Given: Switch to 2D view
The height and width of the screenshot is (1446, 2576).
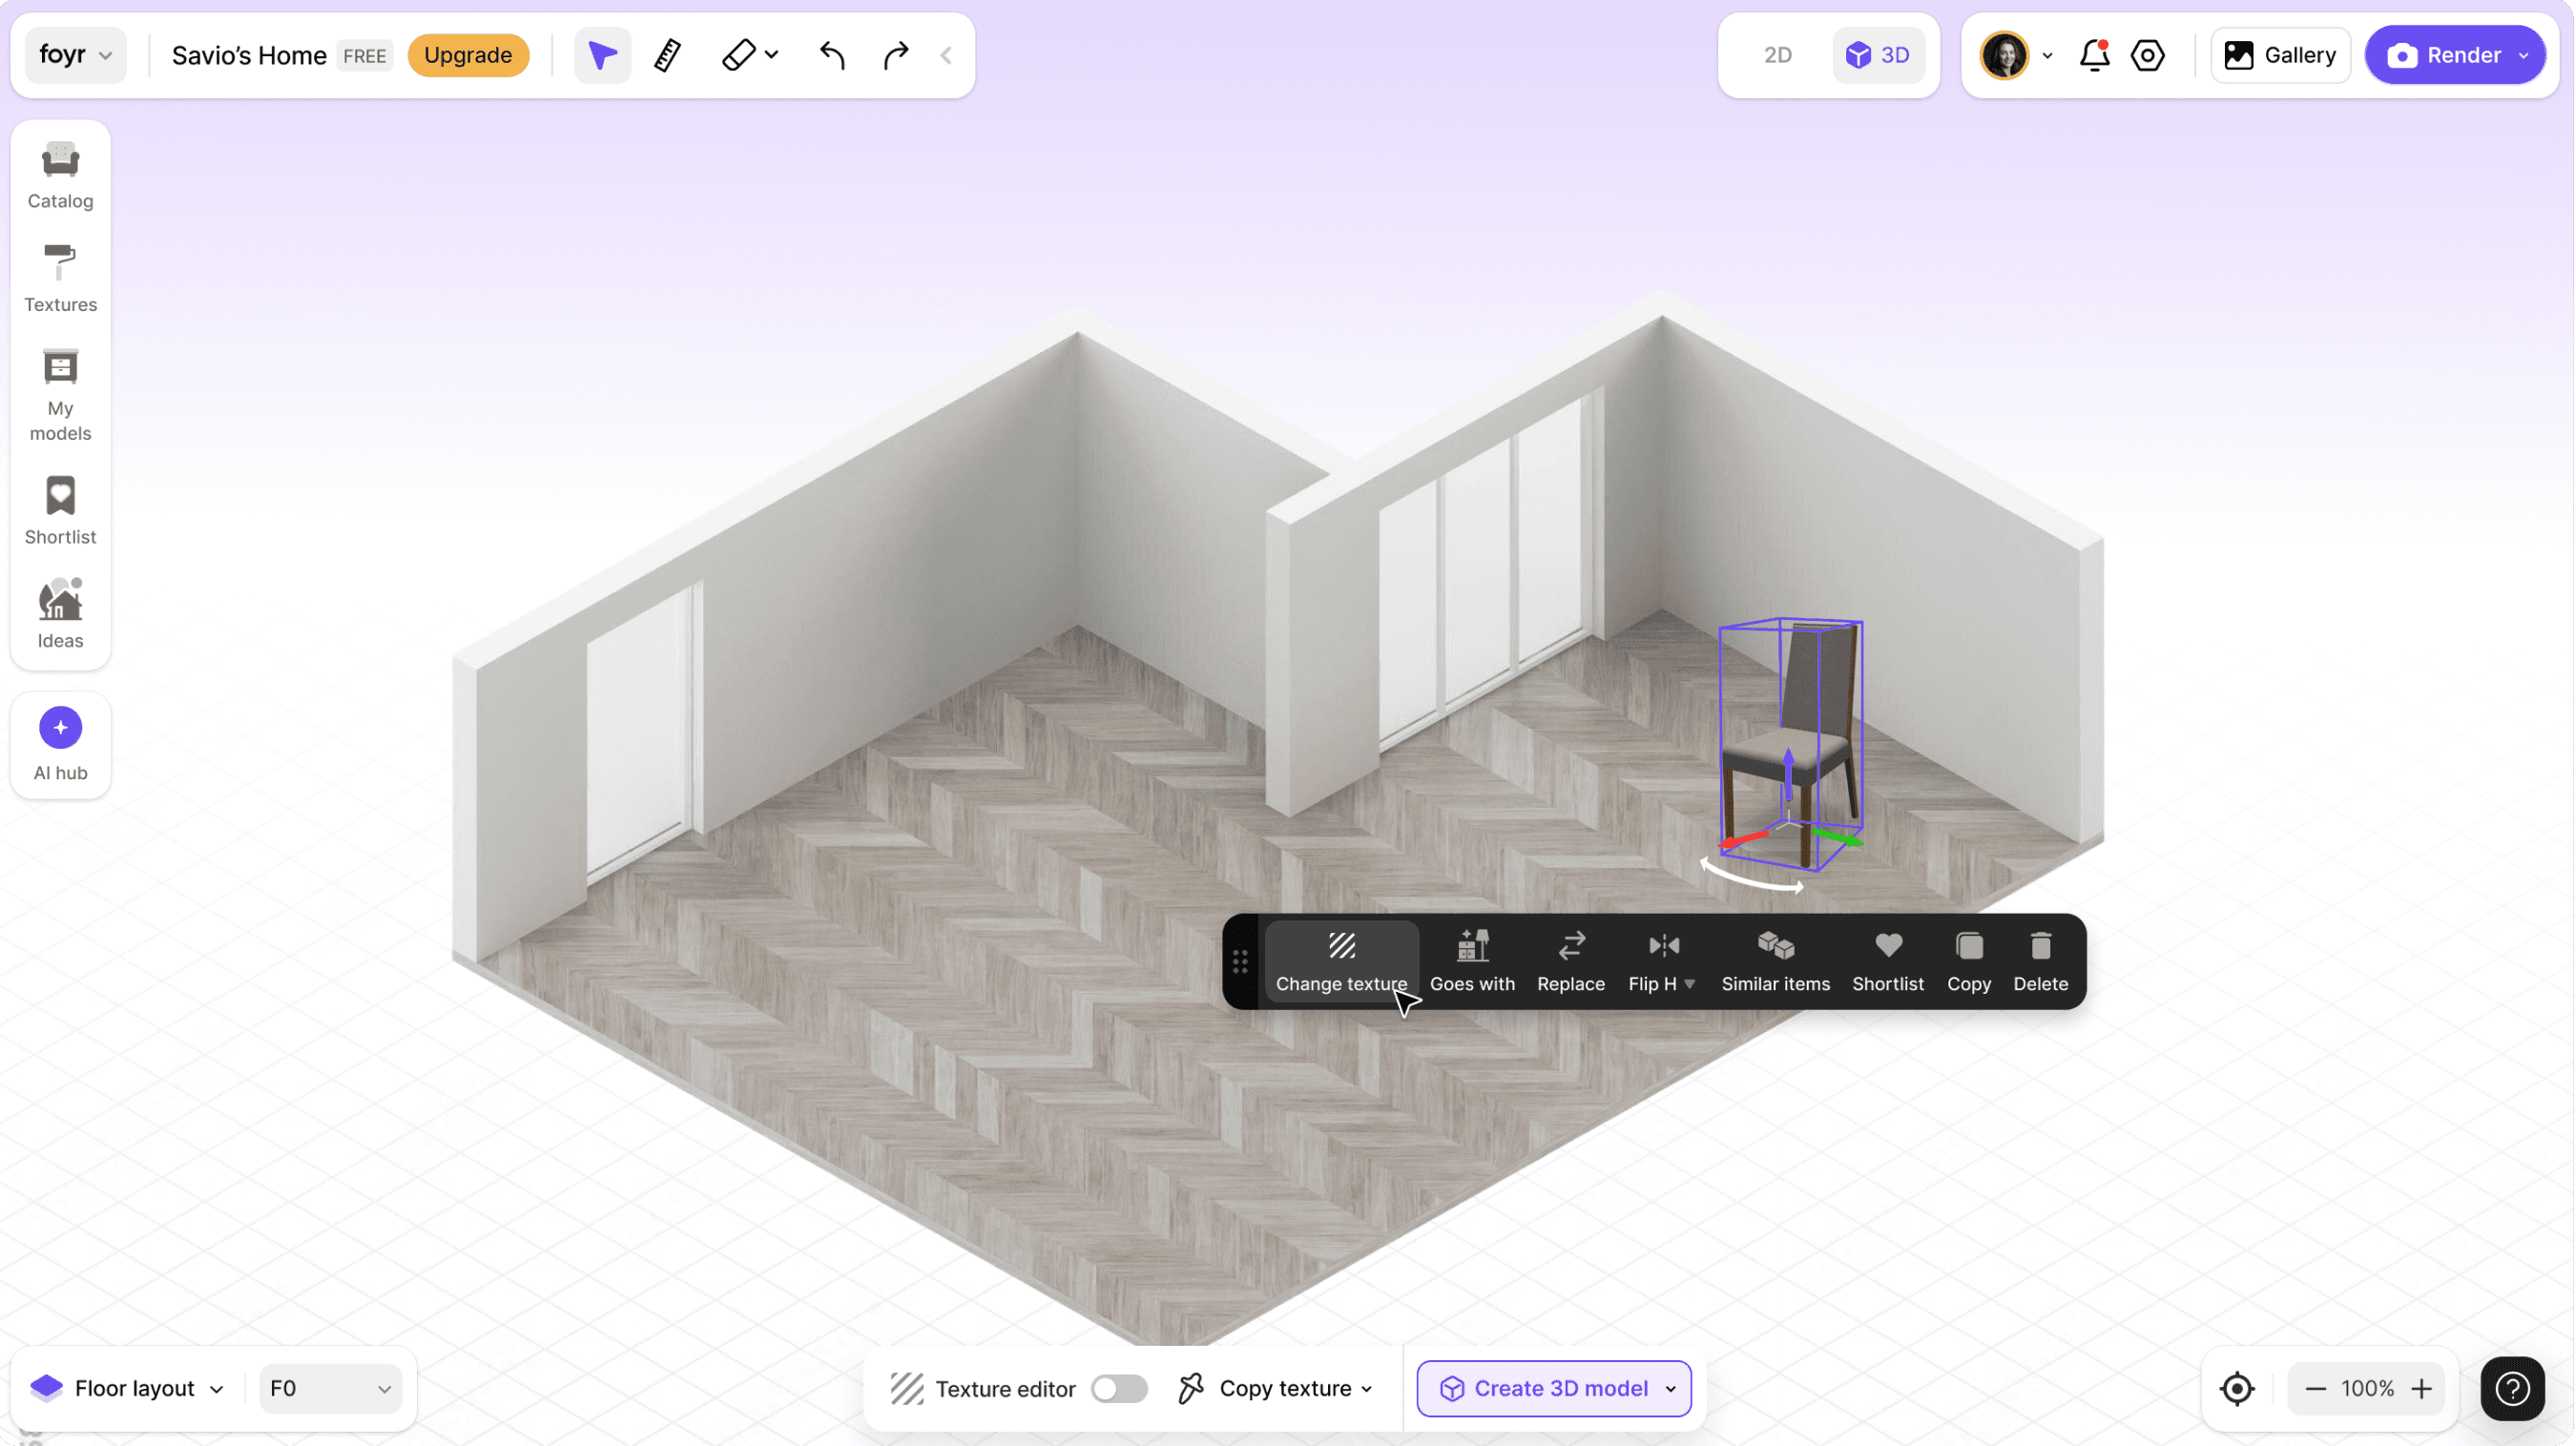Looking at the screenshot, I should (x=1777, y=55).
